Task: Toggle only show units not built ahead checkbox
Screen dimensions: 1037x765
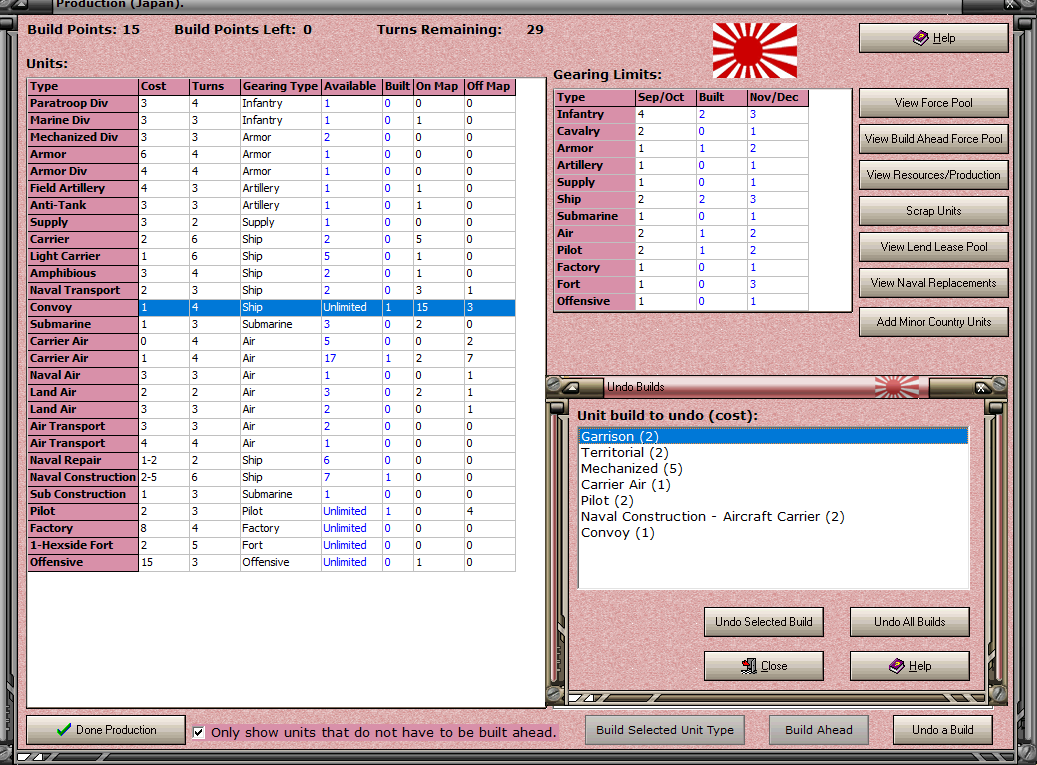Action: click(198, 732)
